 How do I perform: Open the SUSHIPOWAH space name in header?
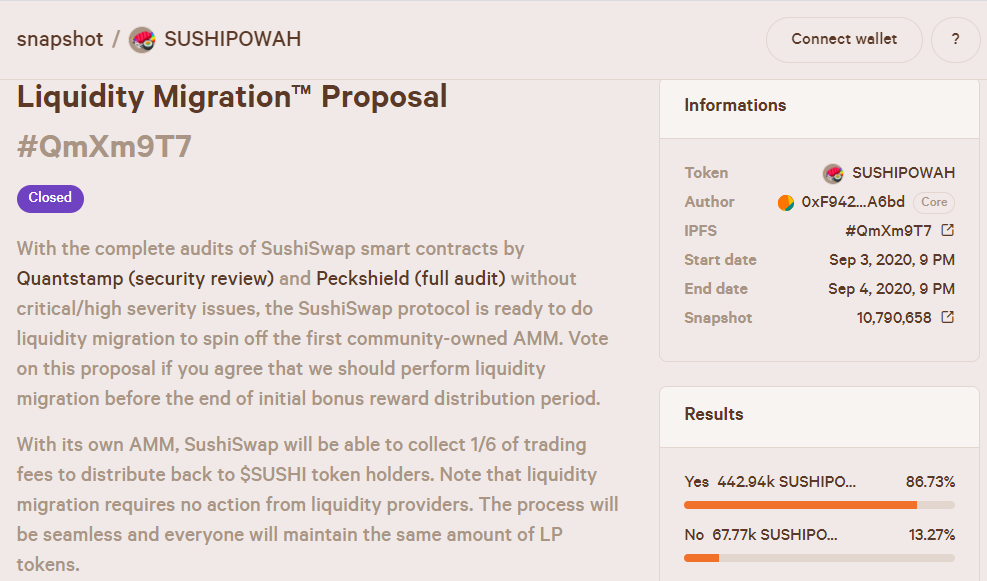(232, 39)
